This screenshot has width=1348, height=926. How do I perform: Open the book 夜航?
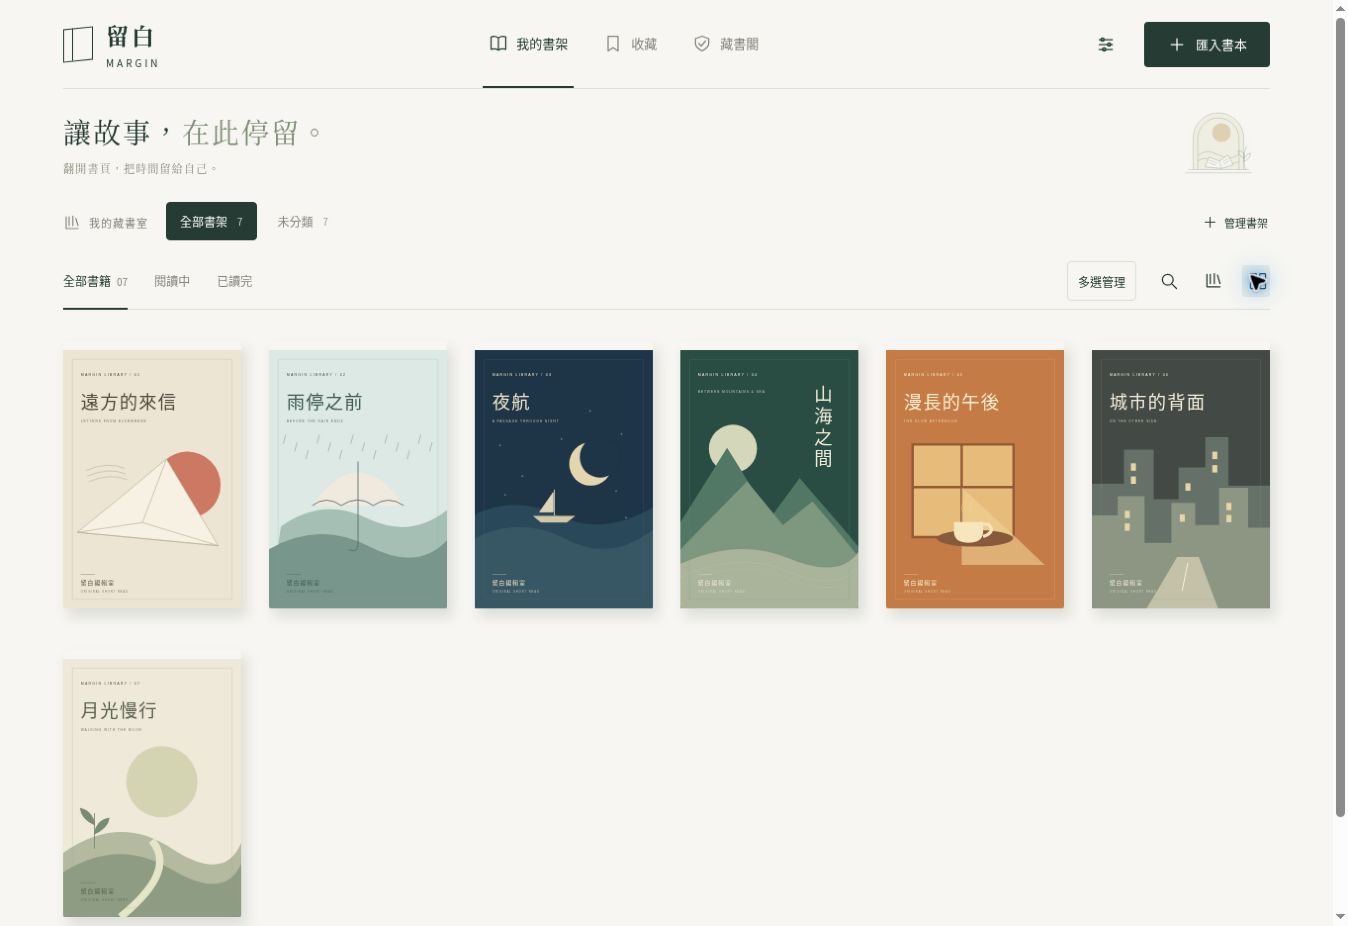564,479
